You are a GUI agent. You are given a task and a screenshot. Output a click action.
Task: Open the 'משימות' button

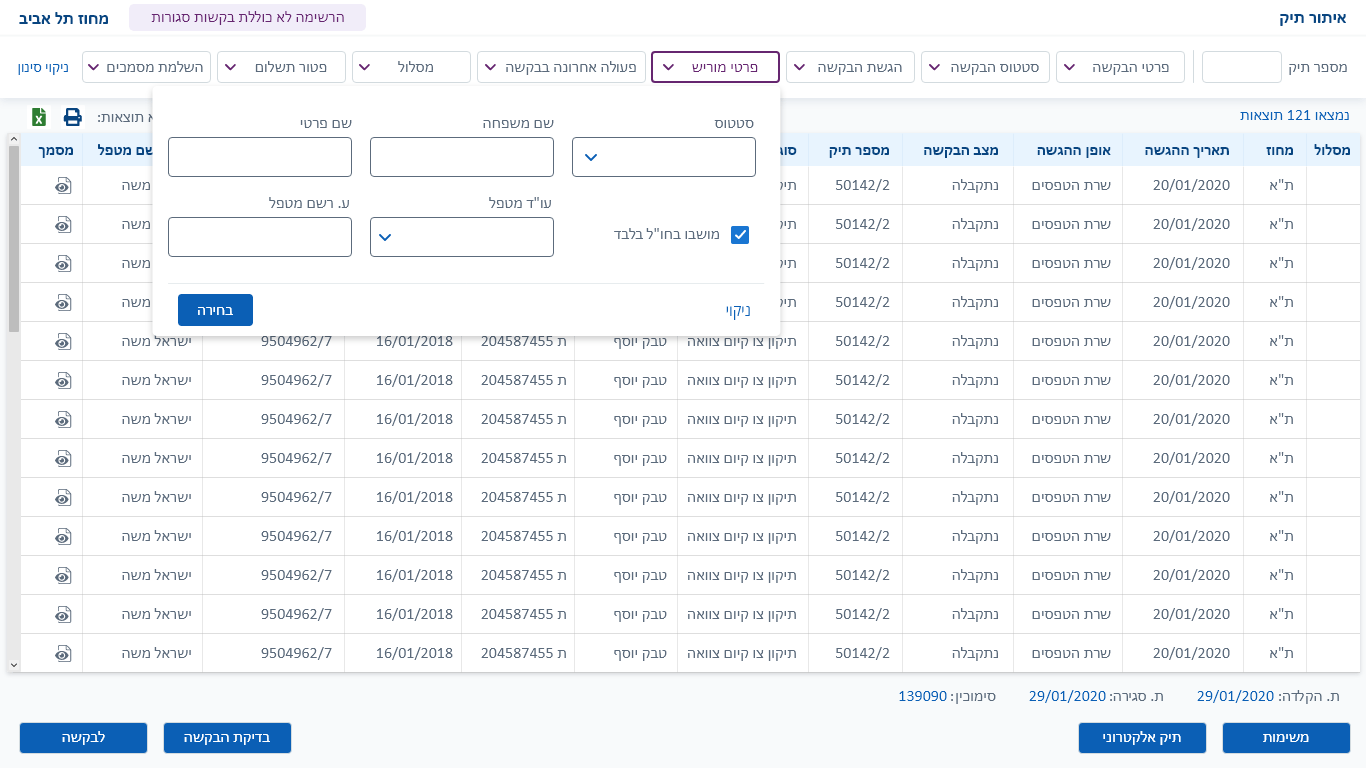(1286, 738)
